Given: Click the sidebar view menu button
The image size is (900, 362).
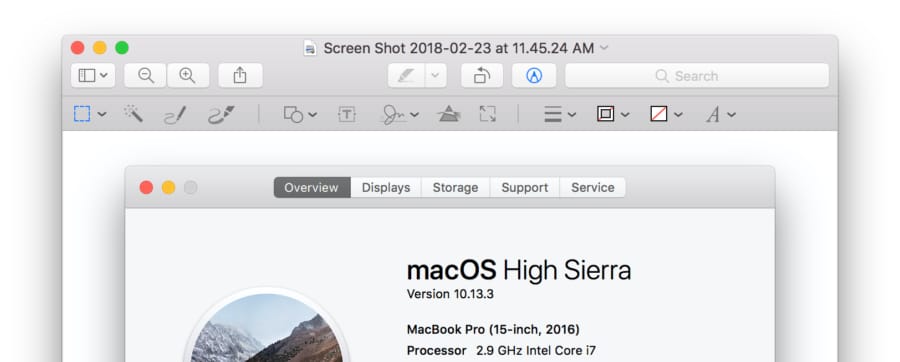Looking at the screenshot, I should [93, 76].
